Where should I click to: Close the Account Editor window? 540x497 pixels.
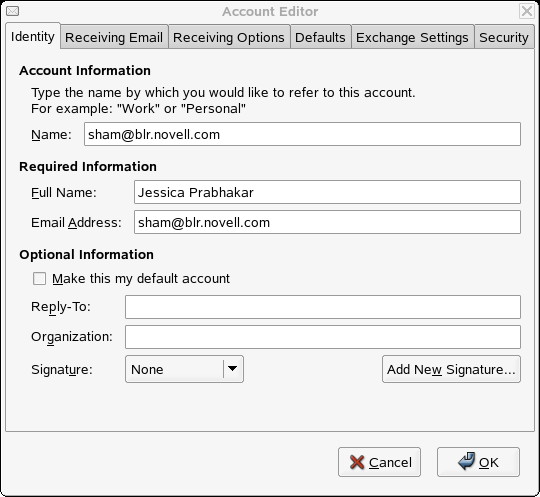pyautogui.click(x=527, y=11)
